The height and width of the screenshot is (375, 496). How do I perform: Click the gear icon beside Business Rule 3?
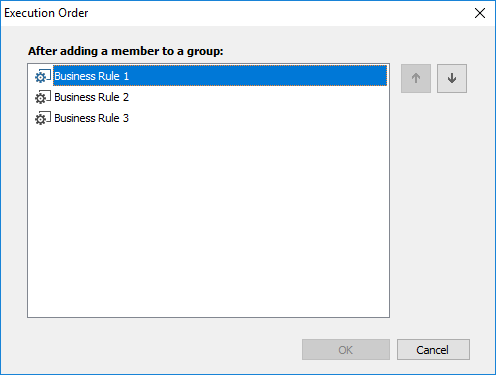pos(43,118)
